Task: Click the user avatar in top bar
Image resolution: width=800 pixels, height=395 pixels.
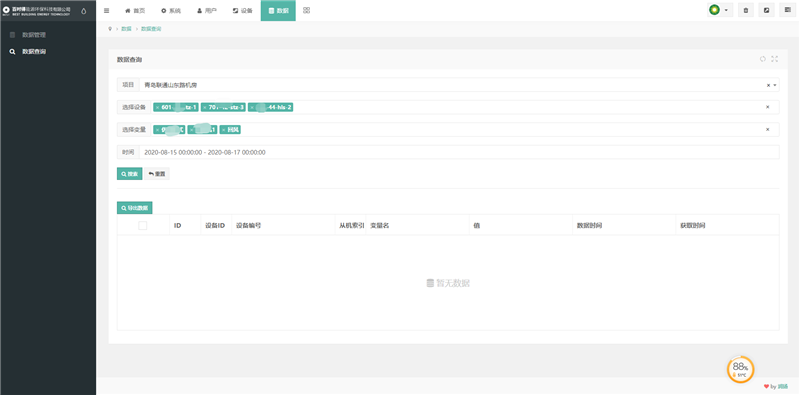Action: point(715,10)
